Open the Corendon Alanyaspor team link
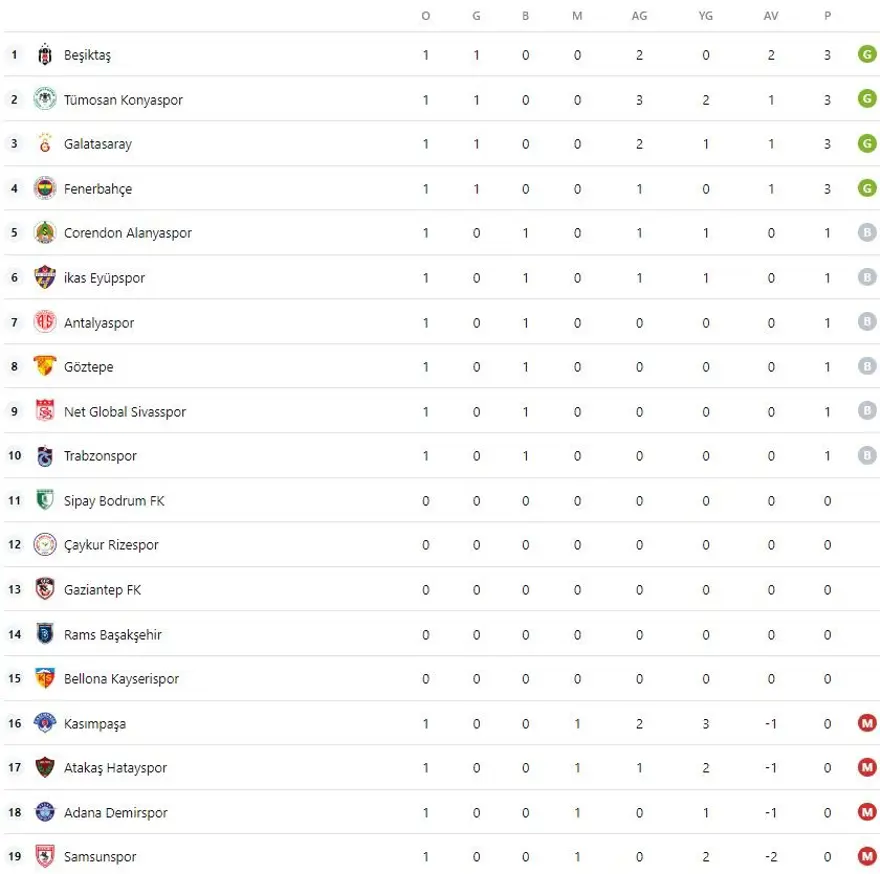This screenshot has height=874, width=880. [x=127, y=233]
